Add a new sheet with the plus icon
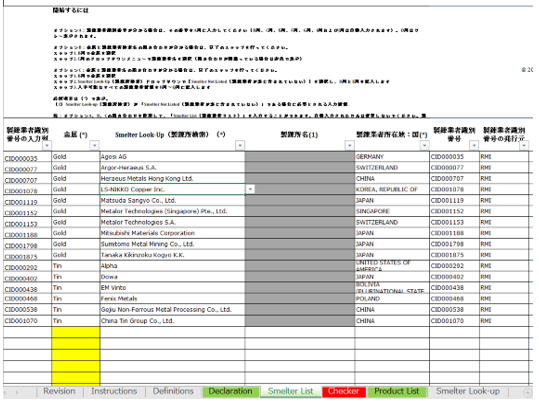This screenshot has height=404, width=539. coord(527,392)
